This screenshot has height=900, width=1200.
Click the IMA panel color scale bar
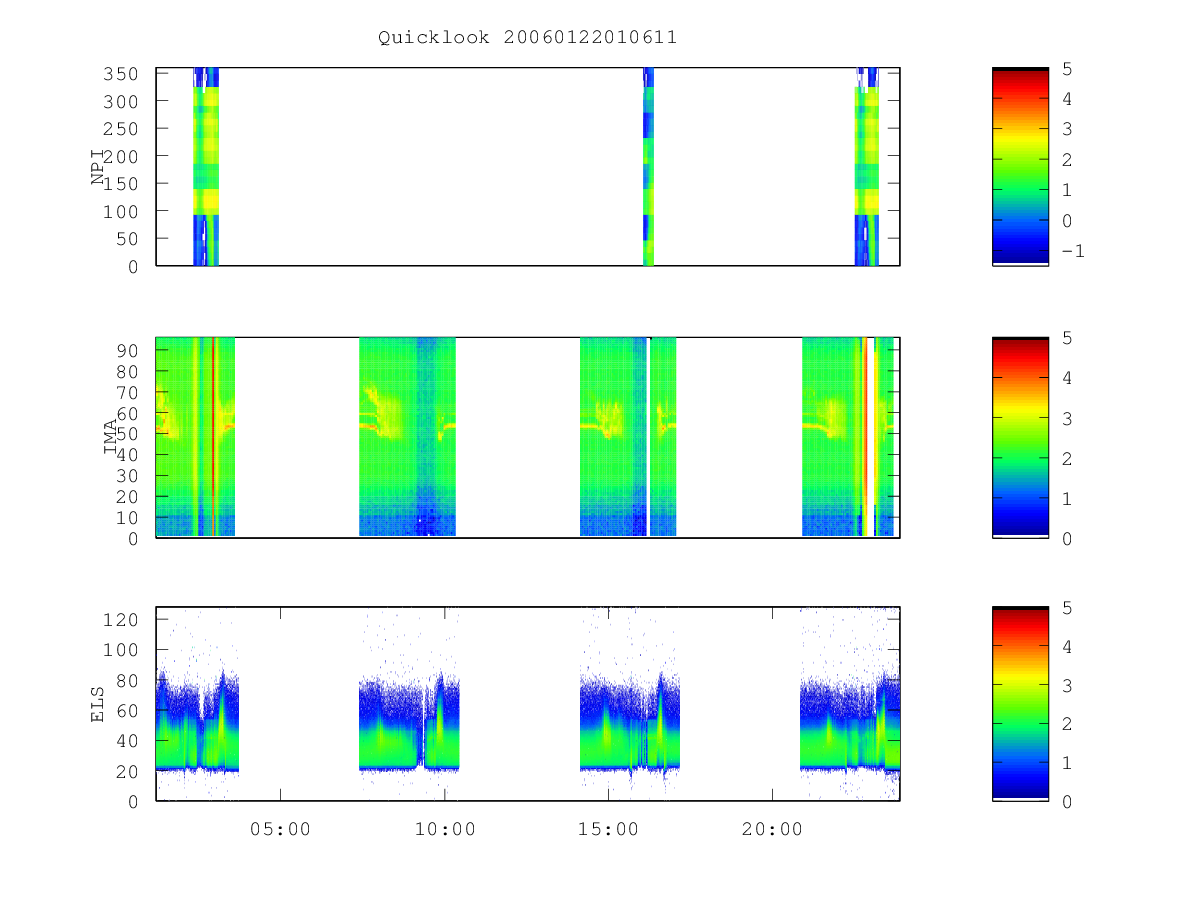[1020, 438]
